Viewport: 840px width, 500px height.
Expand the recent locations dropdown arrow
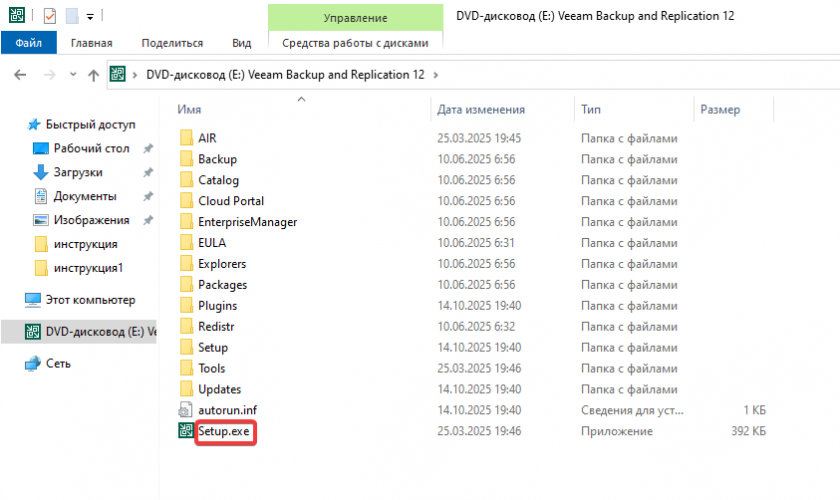point(72,75)
